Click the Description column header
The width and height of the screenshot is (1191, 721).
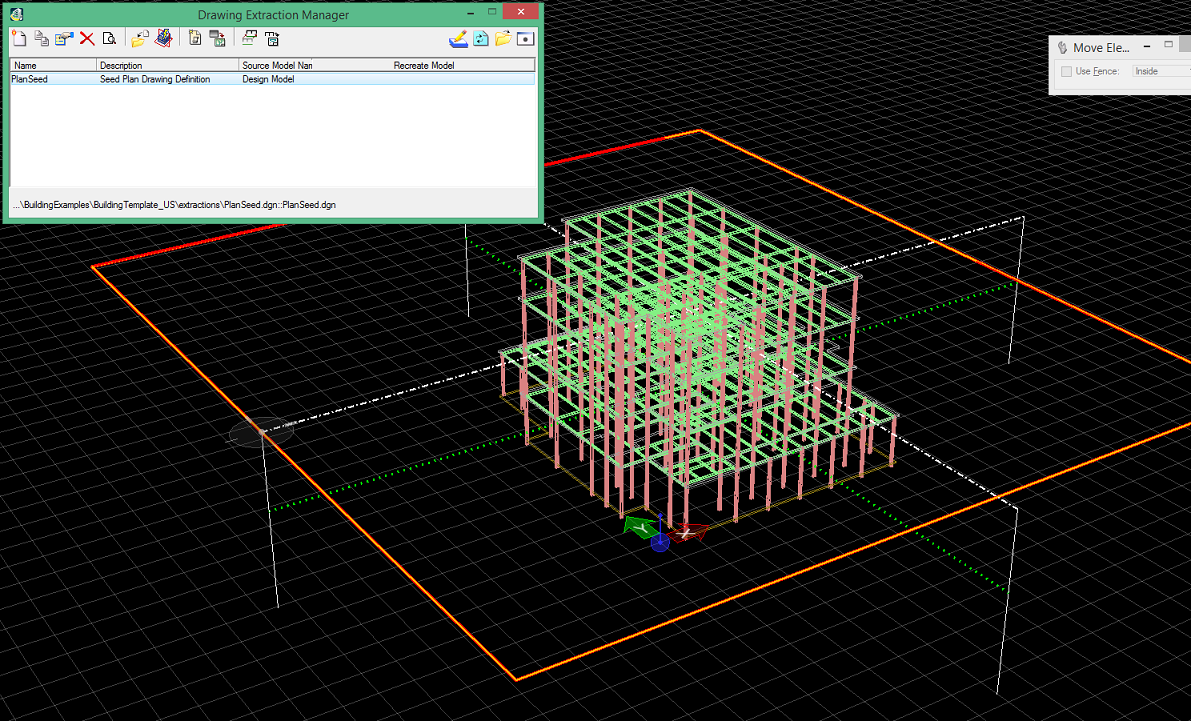(167, 65)
